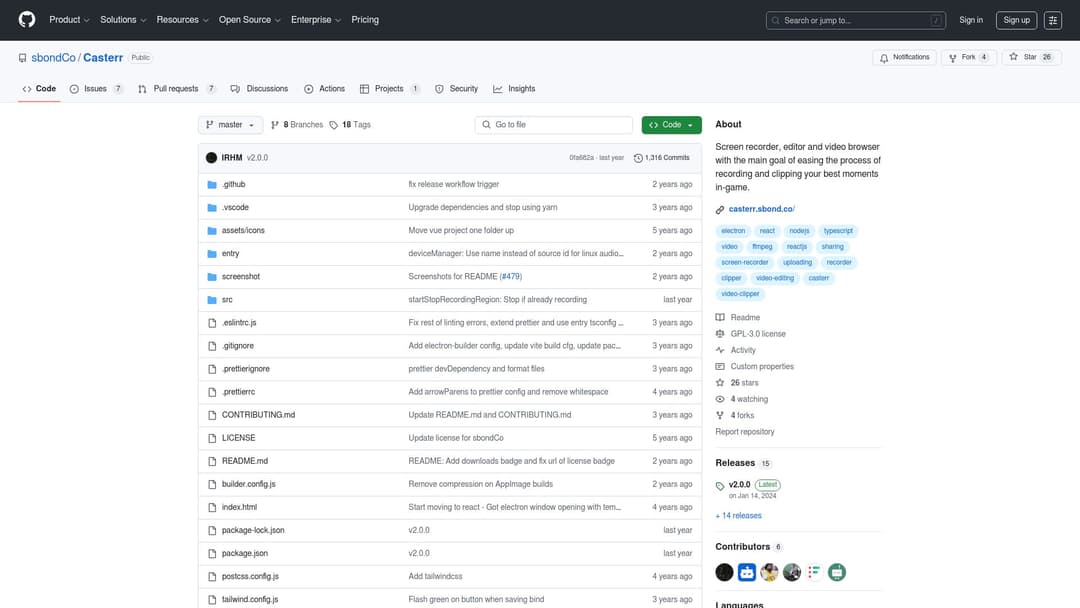Click the Go to file search box
This screenshot has height=608, width=1080.
coord(553,125)
